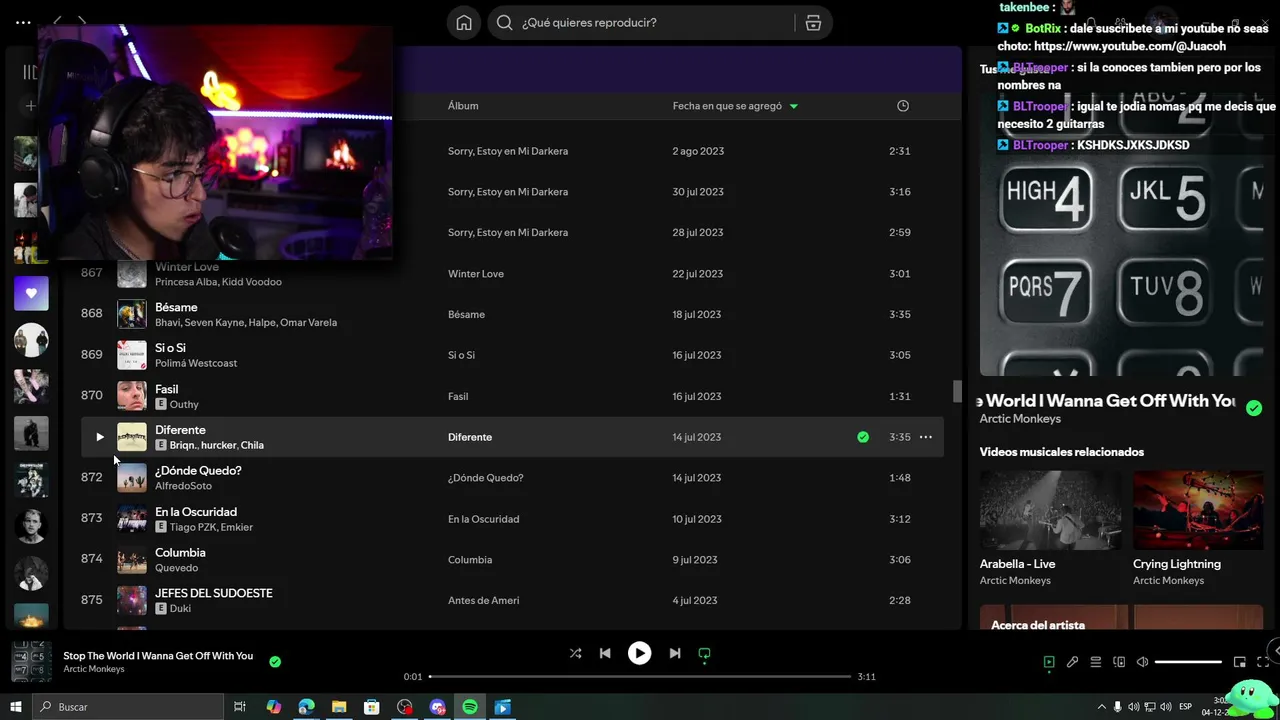
Task: Skip to the previous track
Action: [x=605, y=653]
